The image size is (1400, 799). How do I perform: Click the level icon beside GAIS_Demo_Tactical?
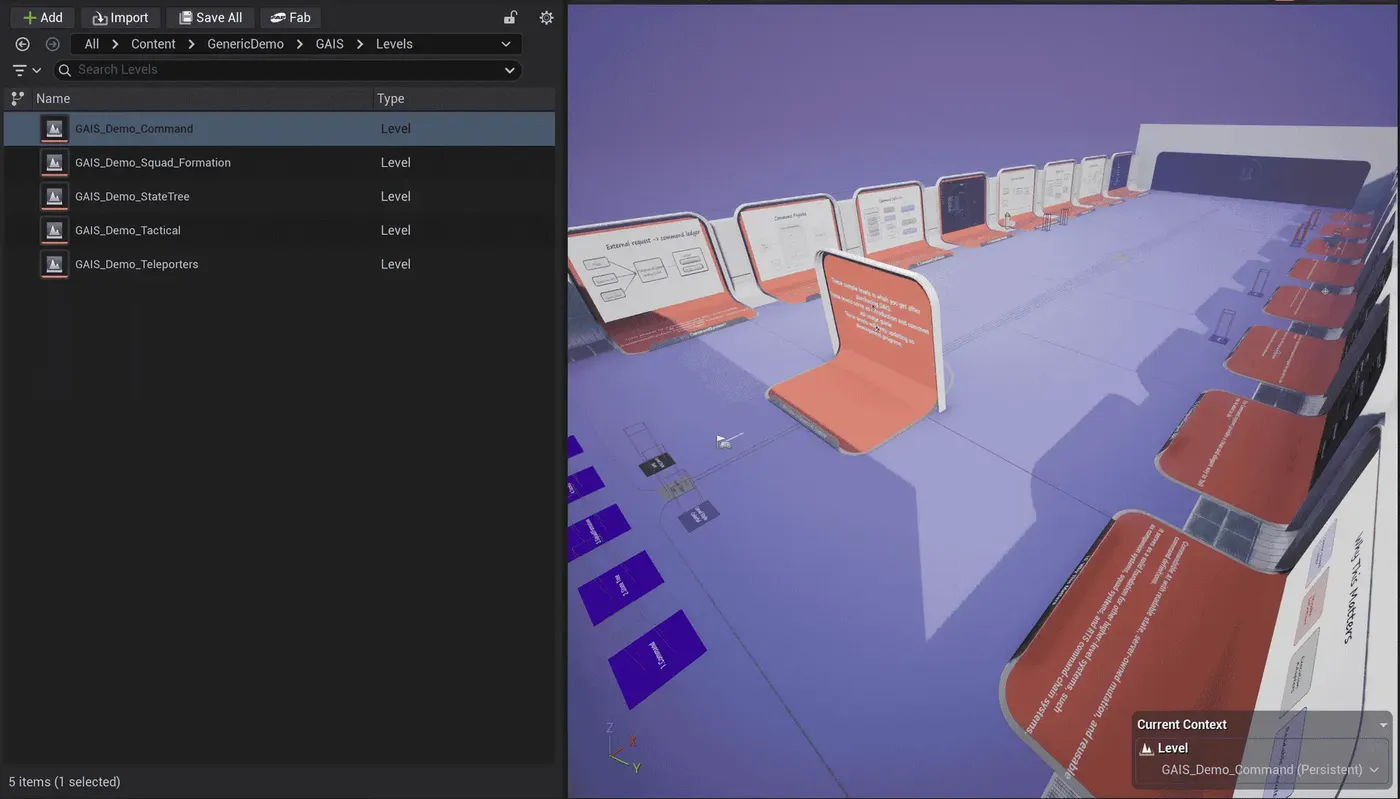[54, 231]
